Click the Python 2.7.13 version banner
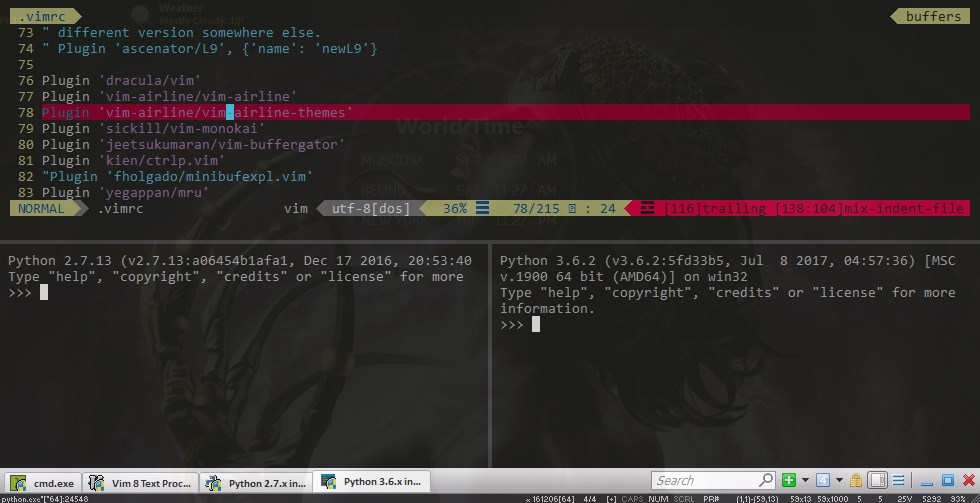Screen dimensions: 980x503 click(239, 261)
